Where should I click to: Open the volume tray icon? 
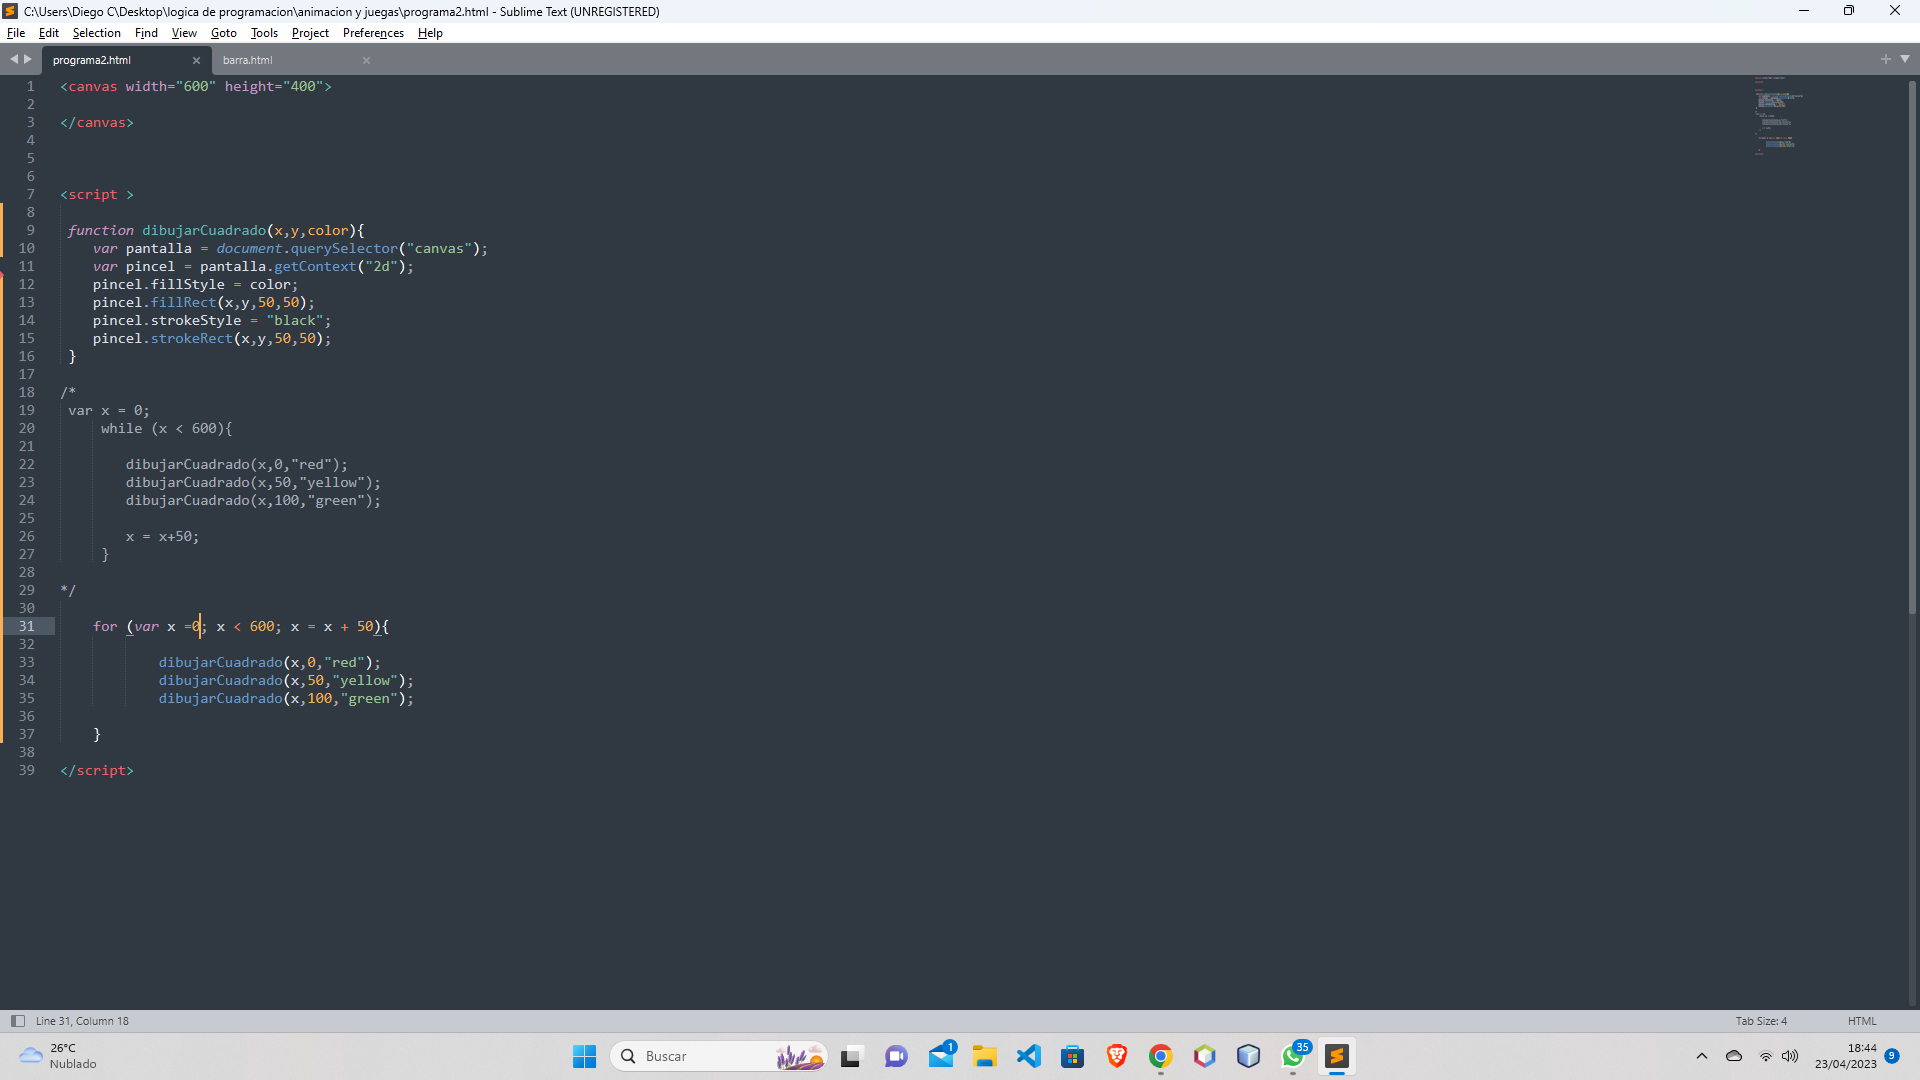point(1790,1056)
